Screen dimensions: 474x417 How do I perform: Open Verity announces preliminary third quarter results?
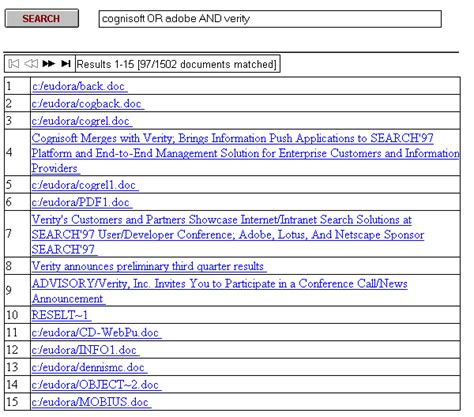(149, 266)
